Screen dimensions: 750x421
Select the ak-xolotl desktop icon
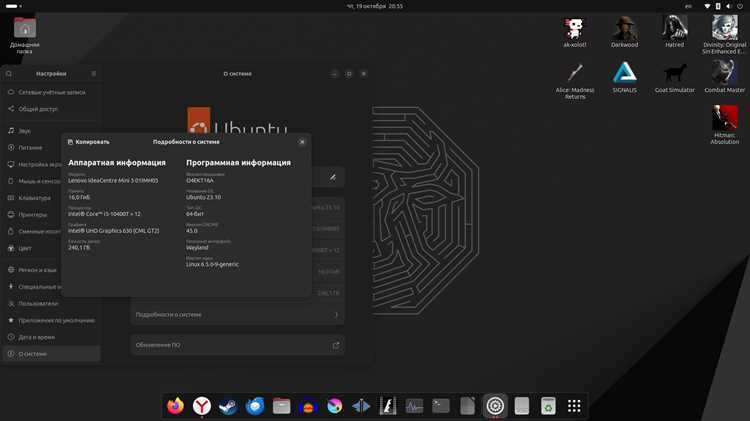574,32
